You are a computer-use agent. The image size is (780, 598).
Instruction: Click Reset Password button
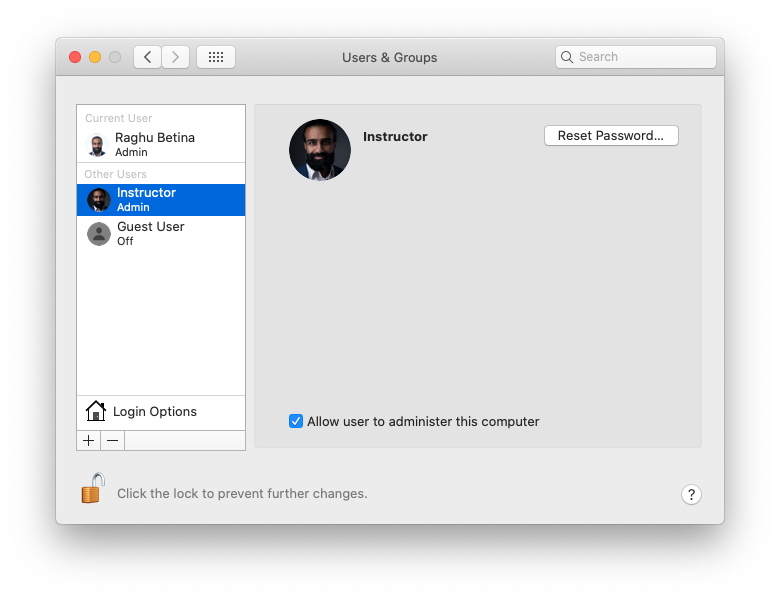point(611,136)
